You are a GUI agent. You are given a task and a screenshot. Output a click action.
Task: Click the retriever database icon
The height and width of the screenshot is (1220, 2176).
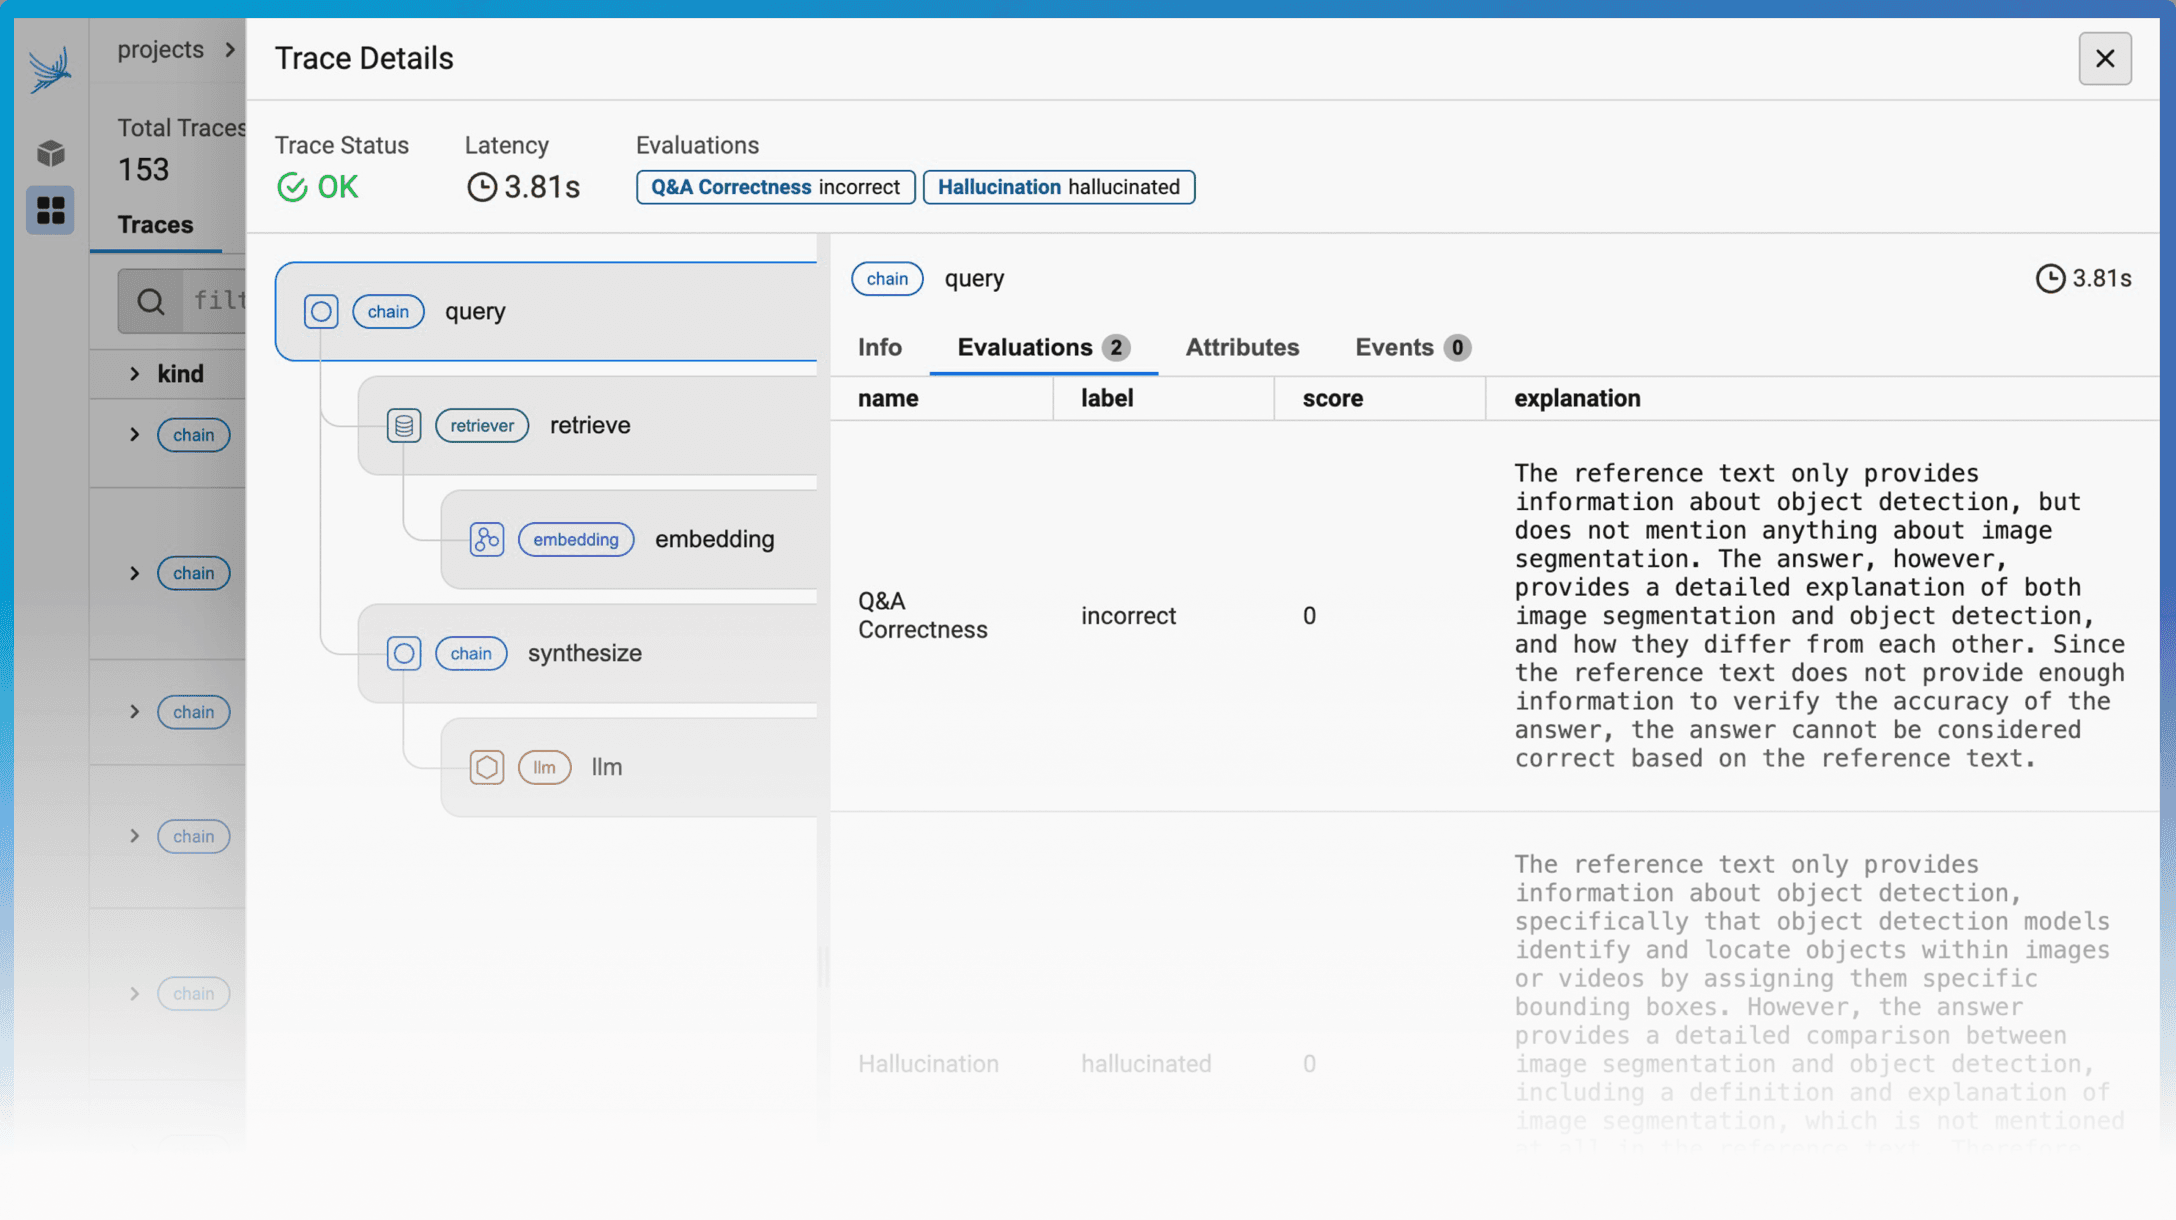coord(404,425)
